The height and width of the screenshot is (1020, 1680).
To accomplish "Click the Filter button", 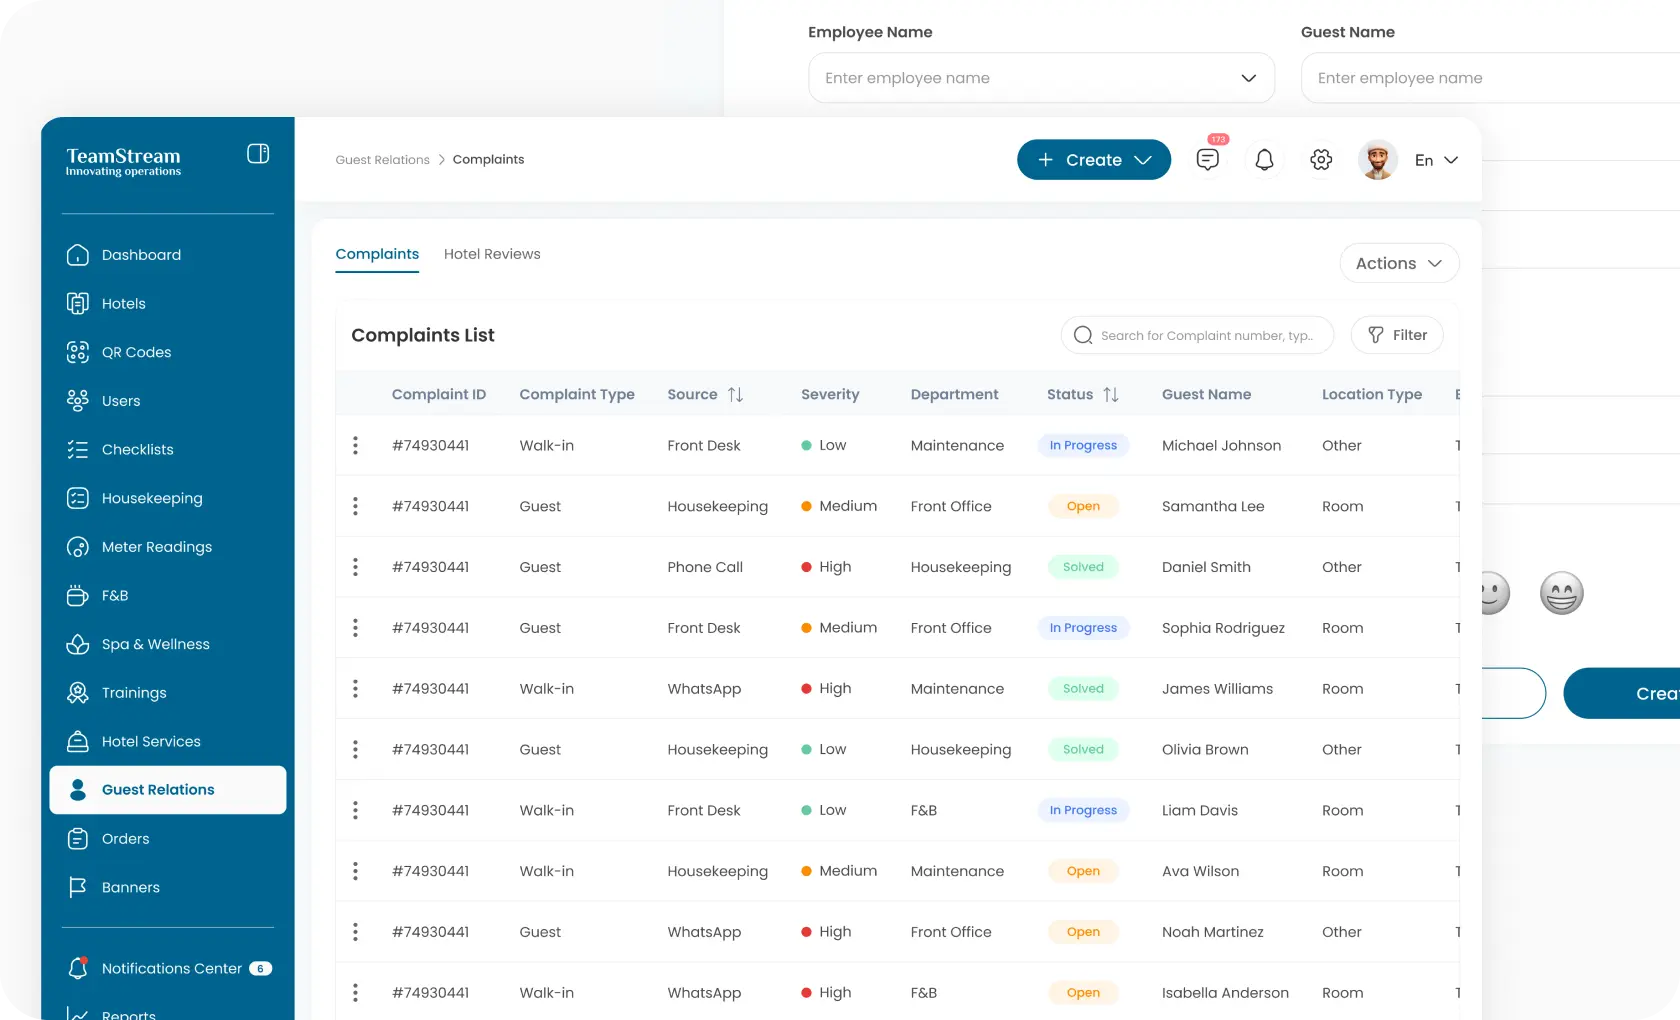I will pos(1396,335).
